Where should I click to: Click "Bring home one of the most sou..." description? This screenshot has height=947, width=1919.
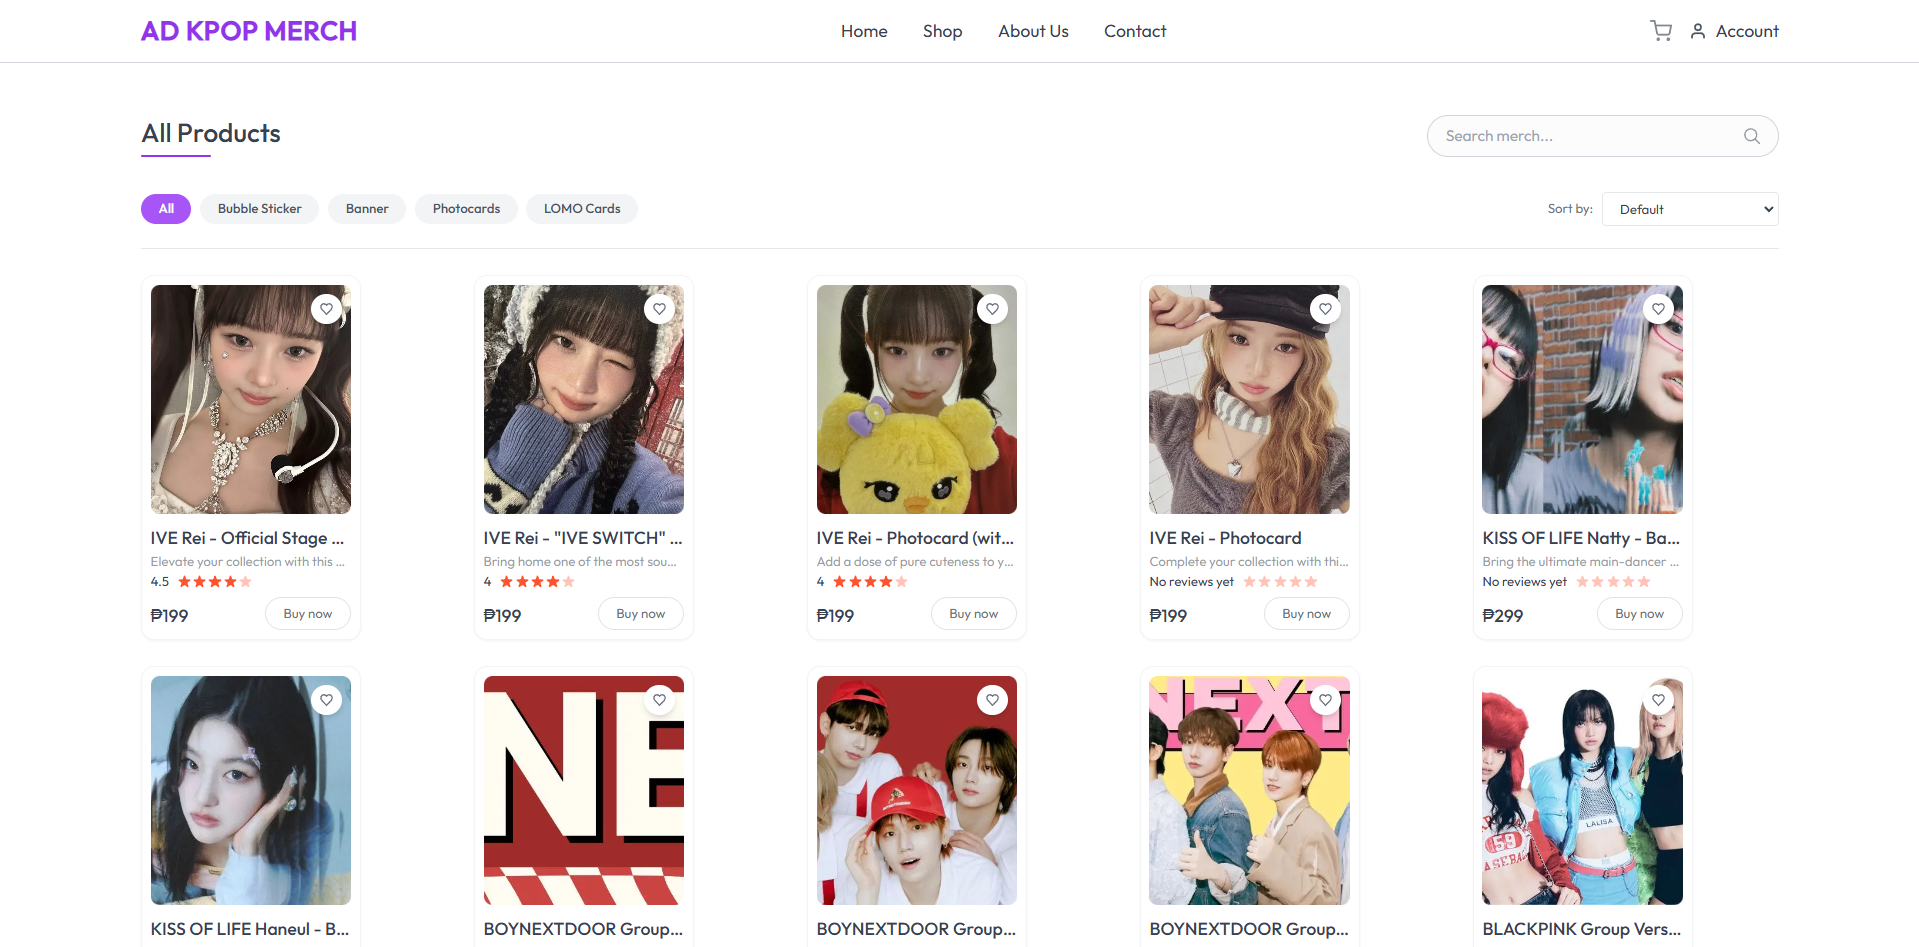click(x=580, y=562)
